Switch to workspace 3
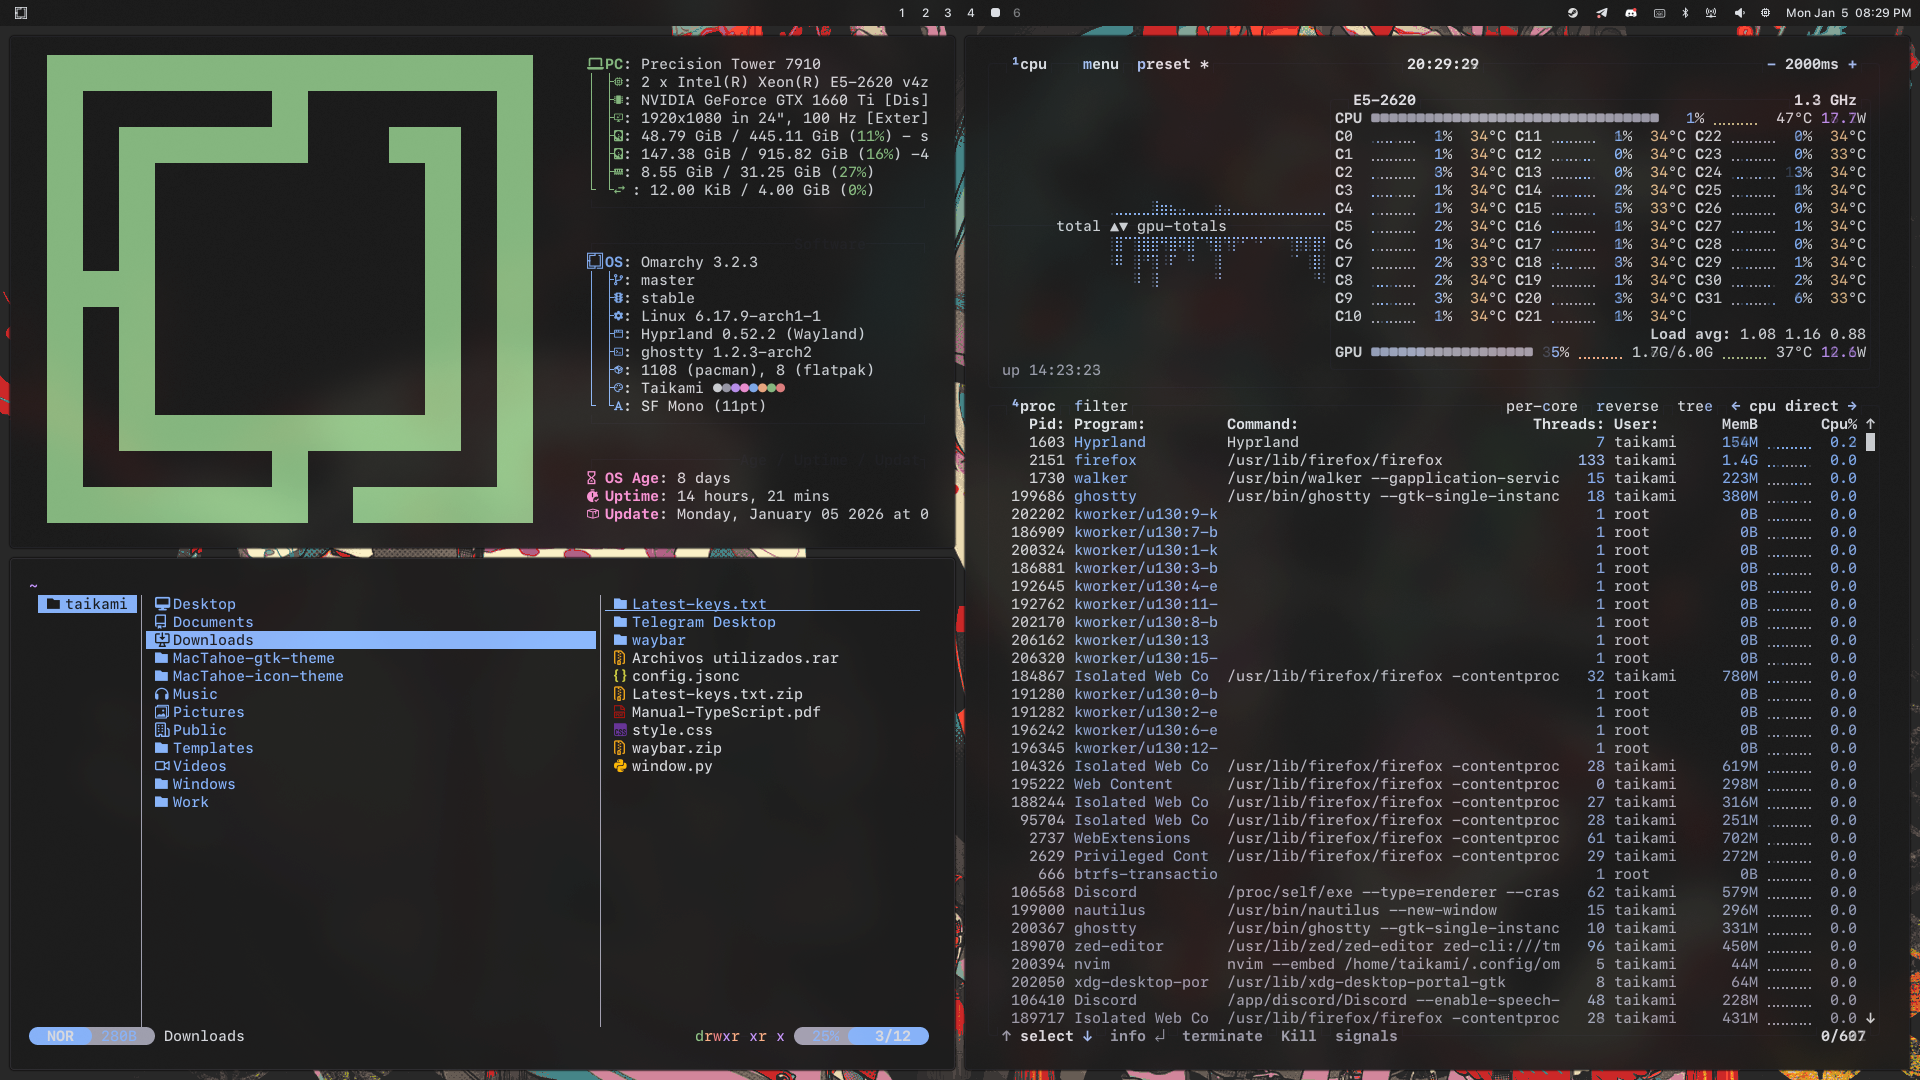 pyautogui.click(x=948, y=13)
